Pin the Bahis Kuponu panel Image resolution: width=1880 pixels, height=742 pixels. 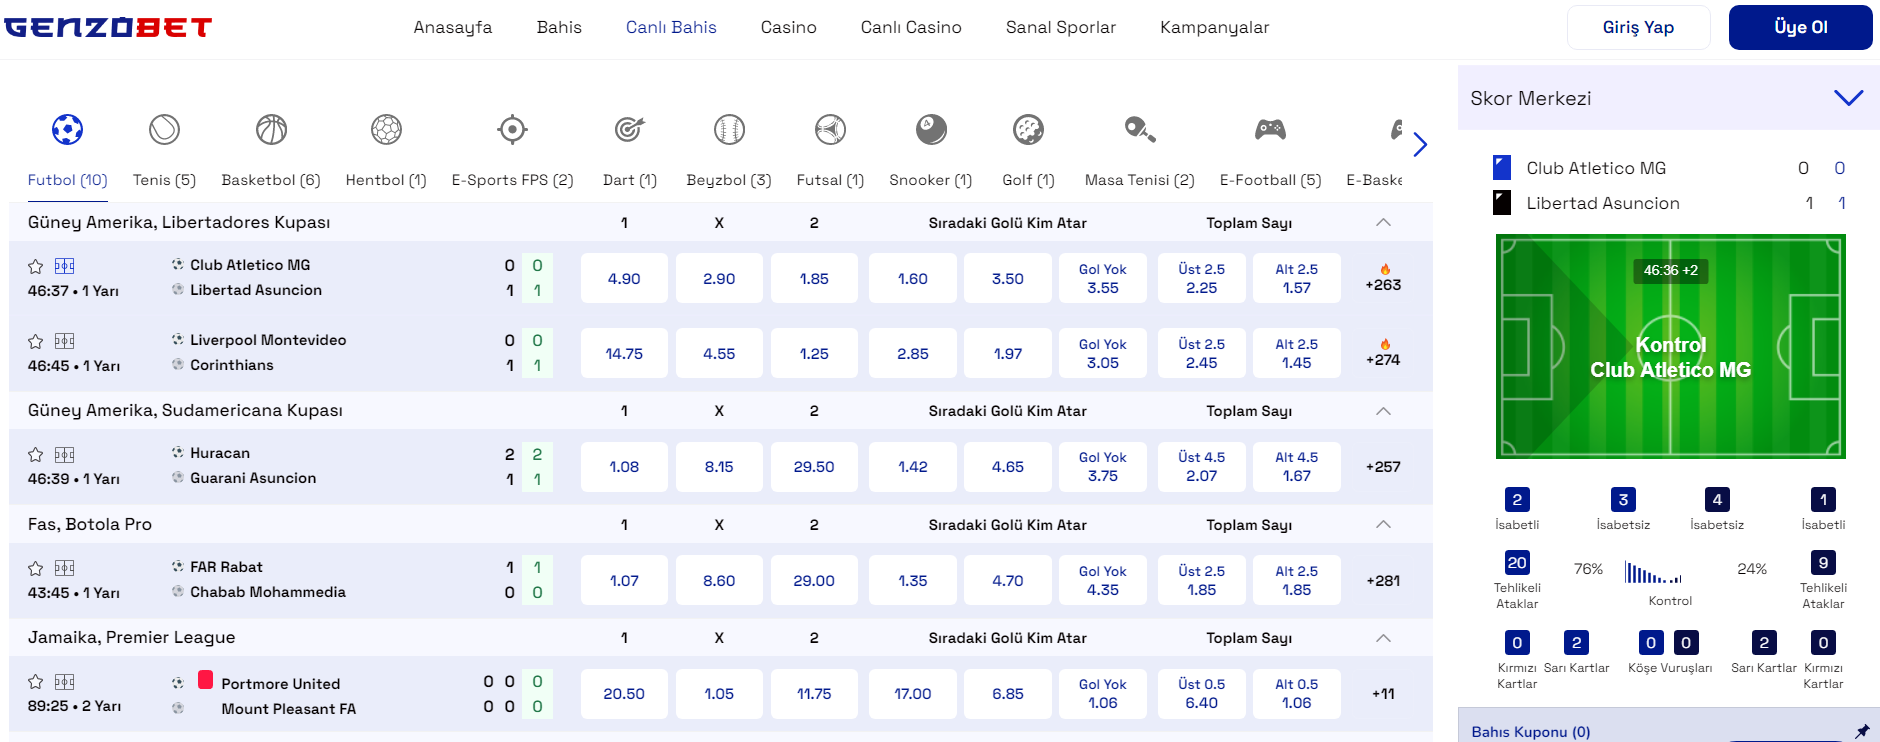coord(1861,731)
